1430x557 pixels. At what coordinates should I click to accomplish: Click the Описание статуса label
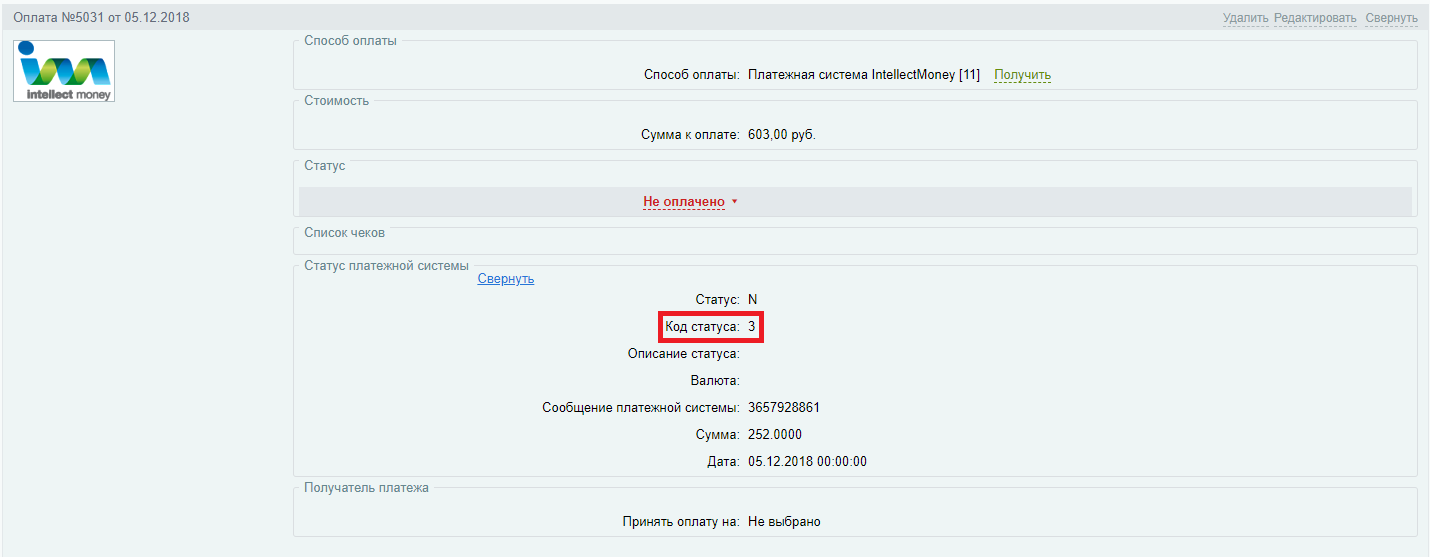pyautogui.click(x=683, y=354)
